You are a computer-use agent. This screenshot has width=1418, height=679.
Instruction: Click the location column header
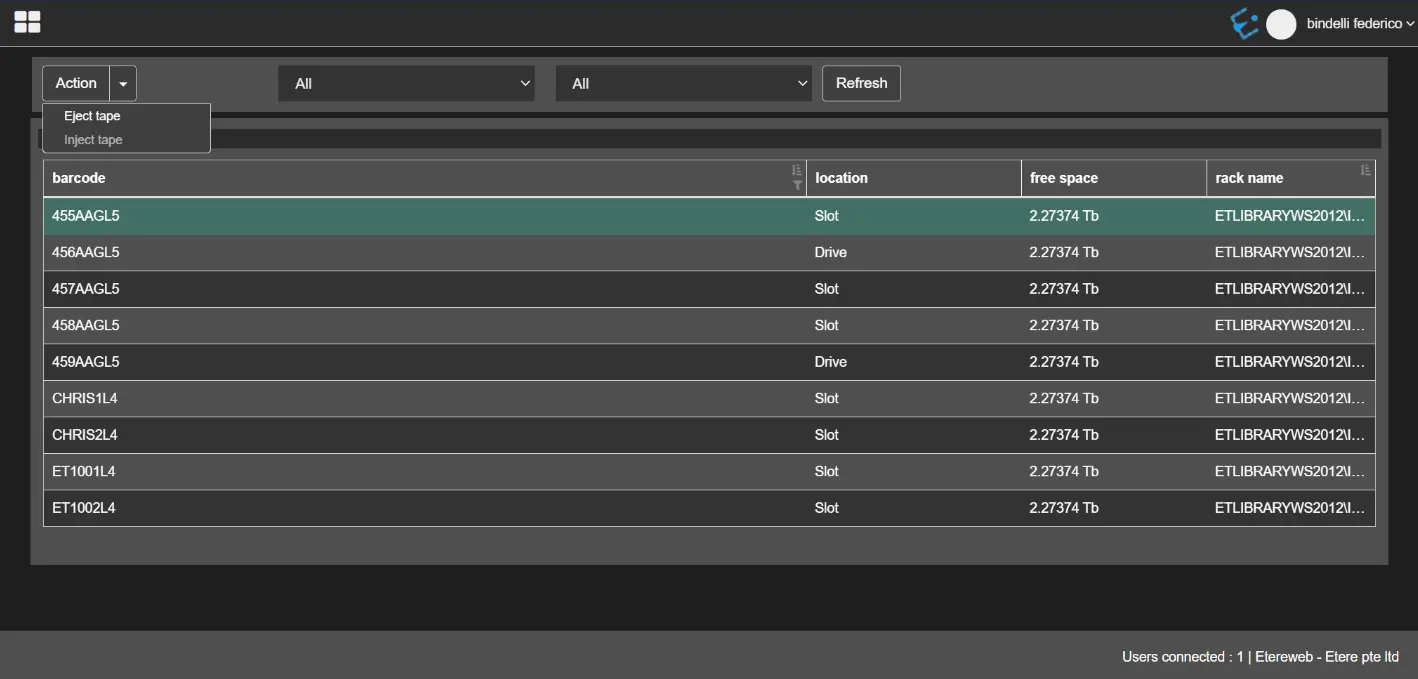[x=841, y=178]
